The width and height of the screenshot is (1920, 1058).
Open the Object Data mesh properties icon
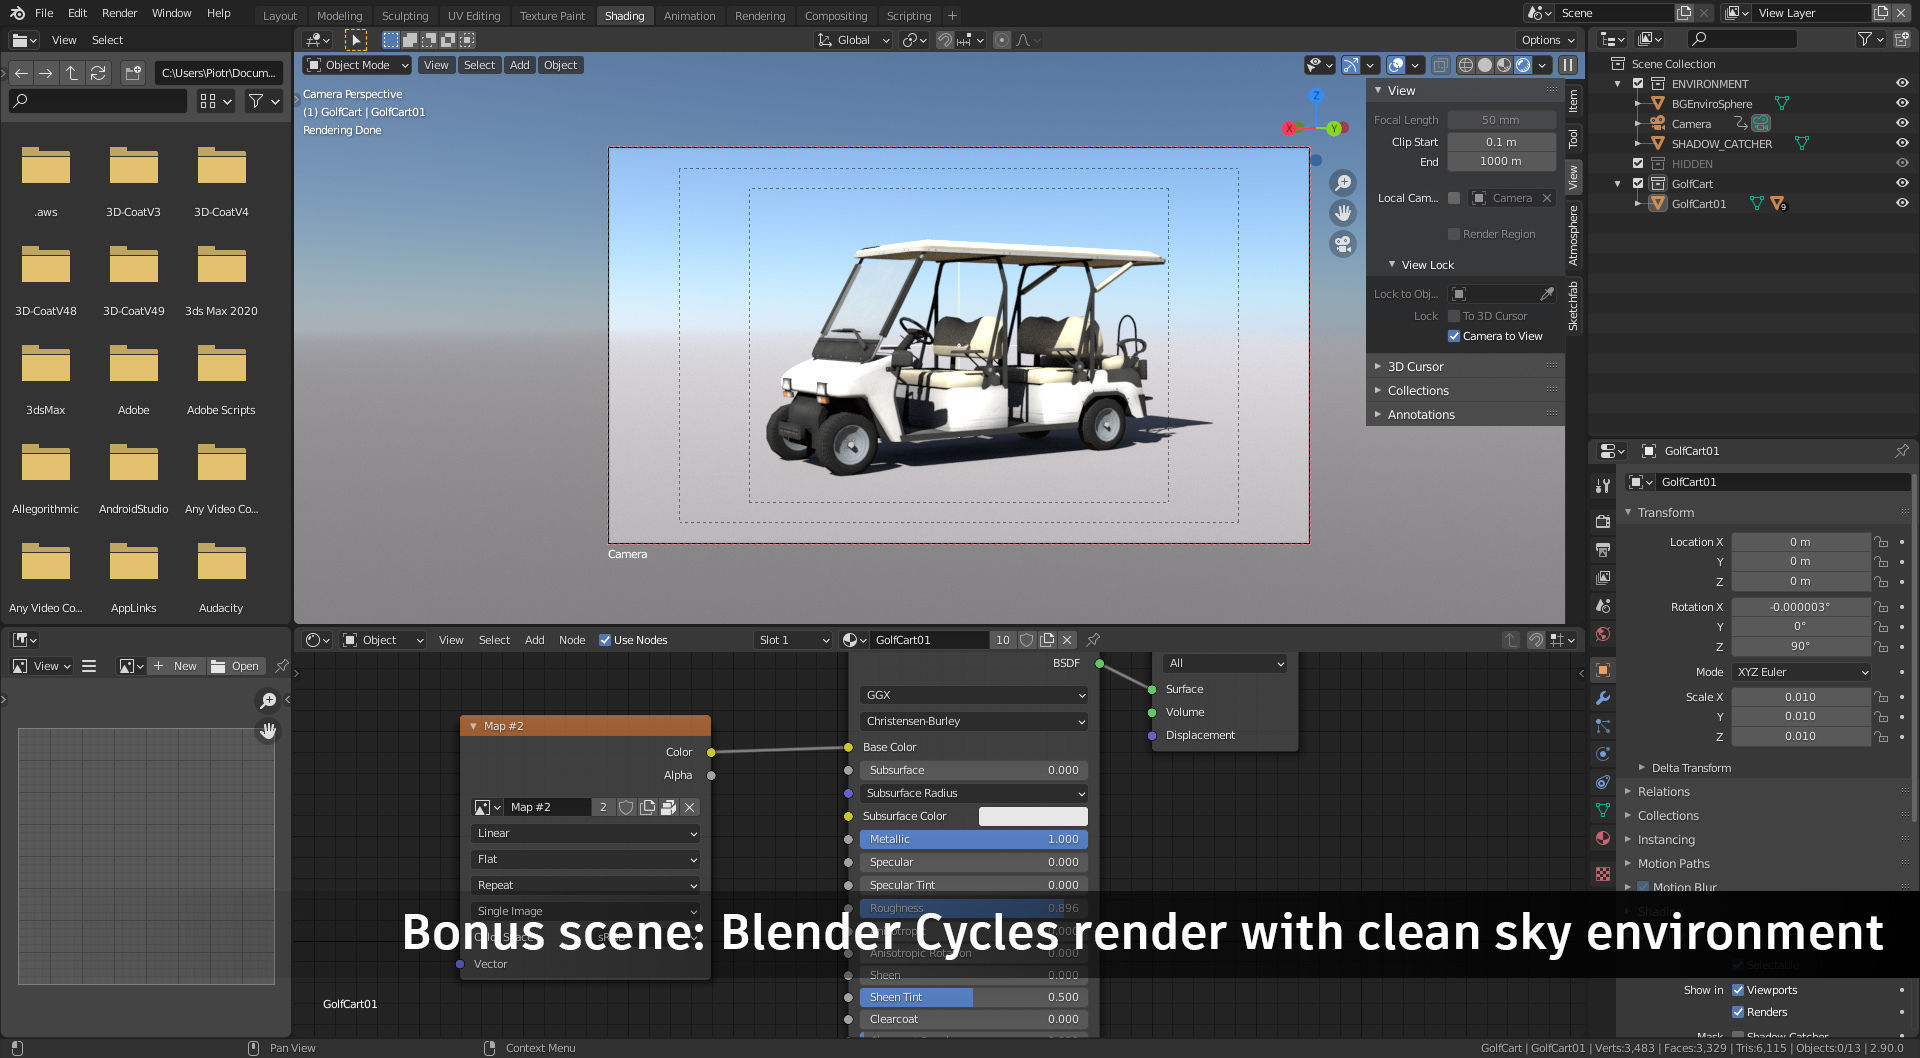(1603, 810)
